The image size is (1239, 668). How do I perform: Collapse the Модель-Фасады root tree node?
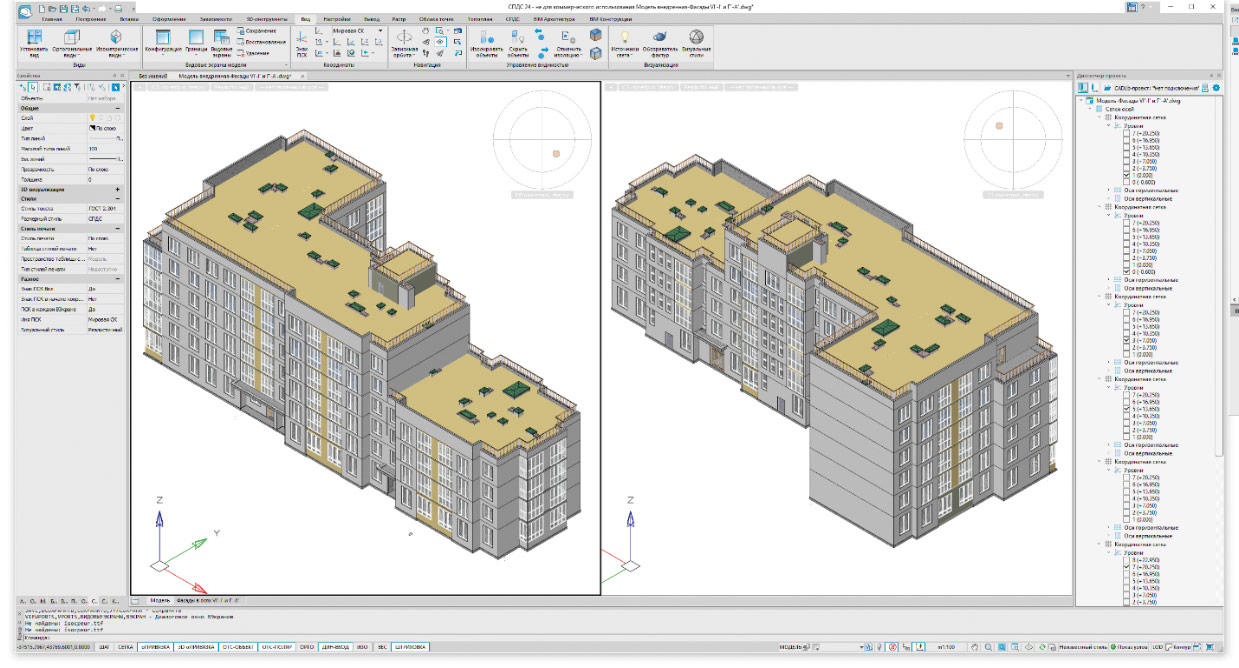[x=1083, y=101]
